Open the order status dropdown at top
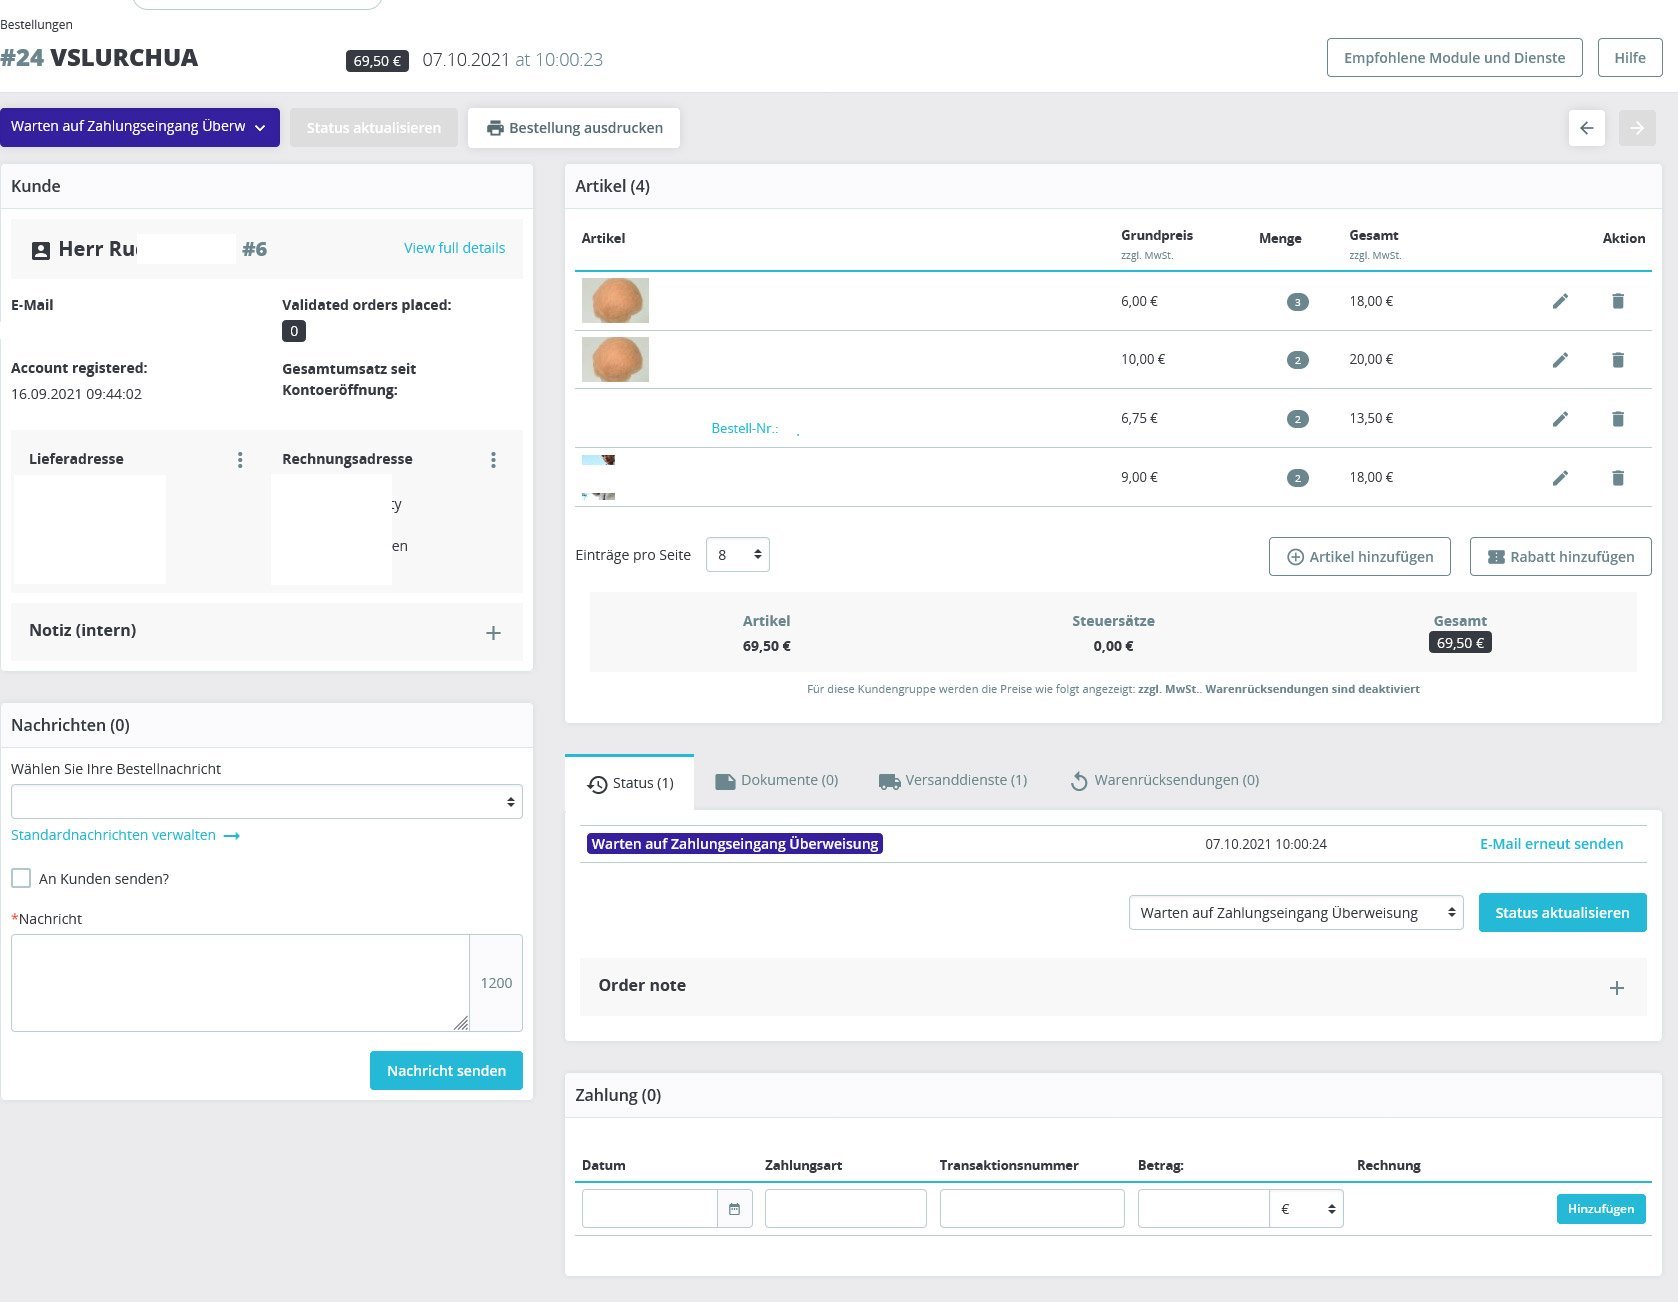Image resolution: width=1678 pixels, height=1302 pixels. pos(140,127)
